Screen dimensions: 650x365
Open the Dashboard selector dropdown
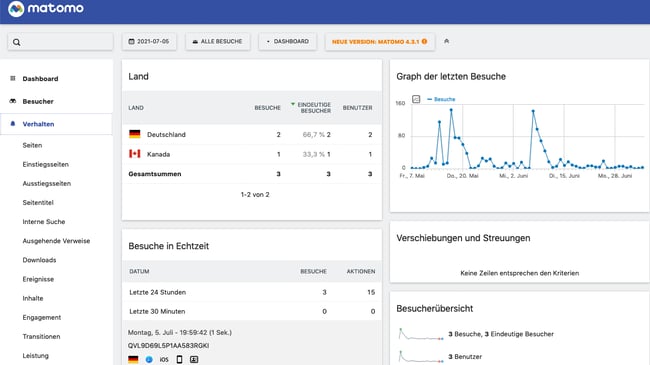pyautogui.click(x=288, y=41)
